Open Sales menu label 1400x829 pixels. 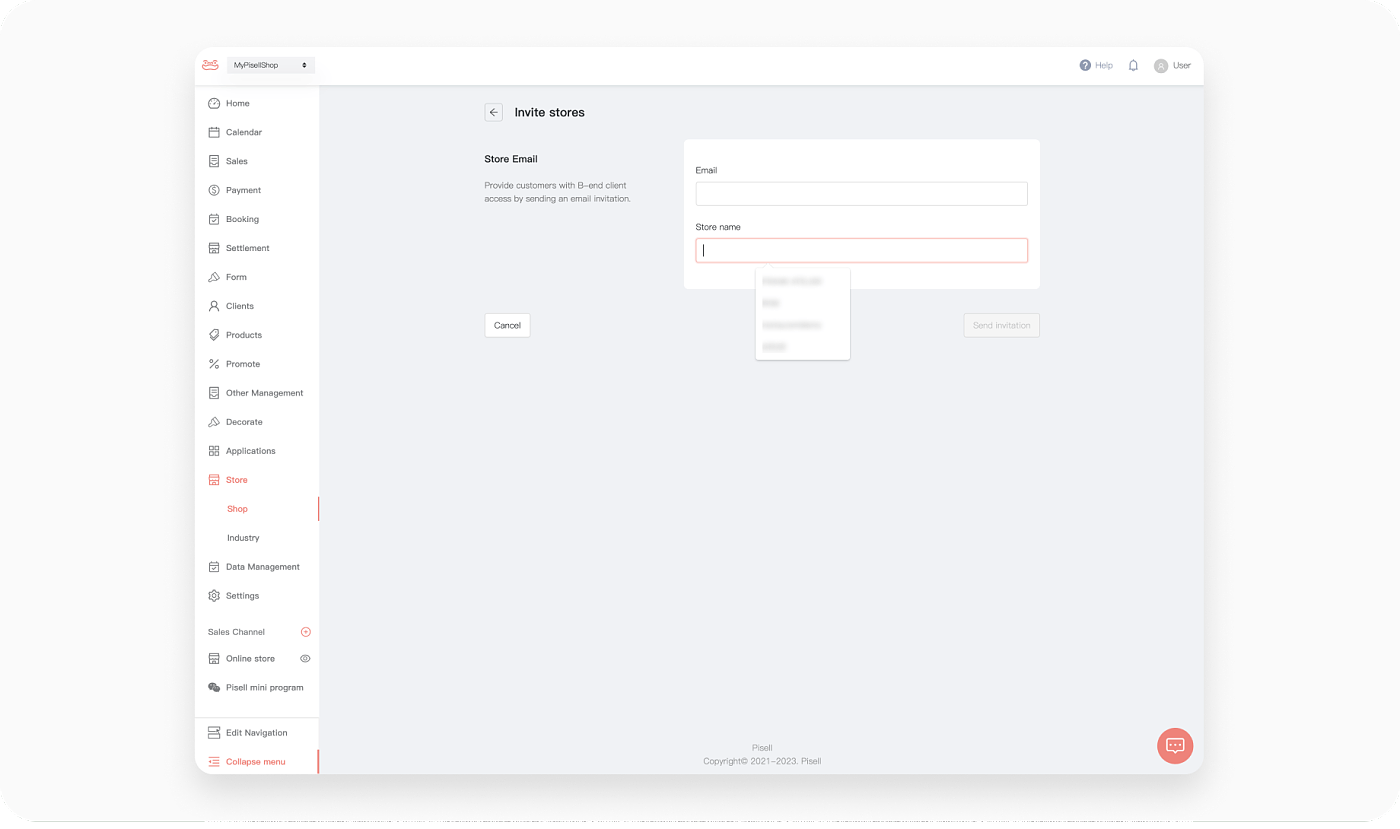tap(237, 161)
